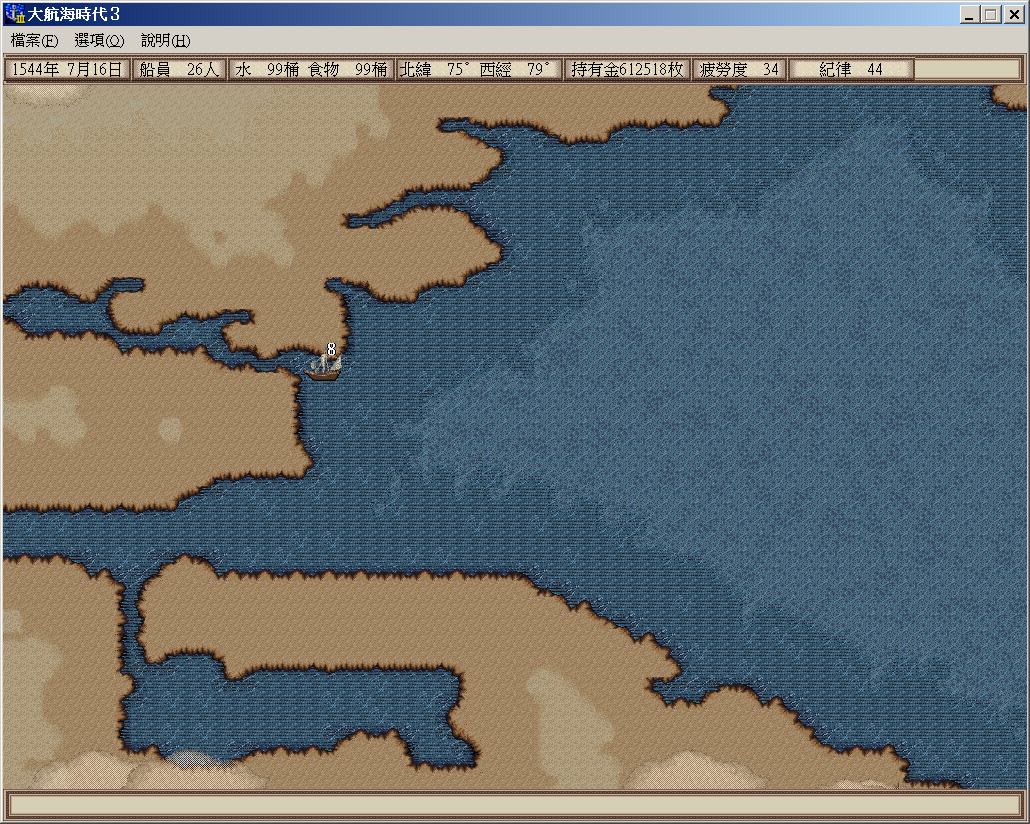Click the 疲勞度 34 fatigue panel
The width and height of the screenshot is (1030, 824).
(x=739, y=70)
